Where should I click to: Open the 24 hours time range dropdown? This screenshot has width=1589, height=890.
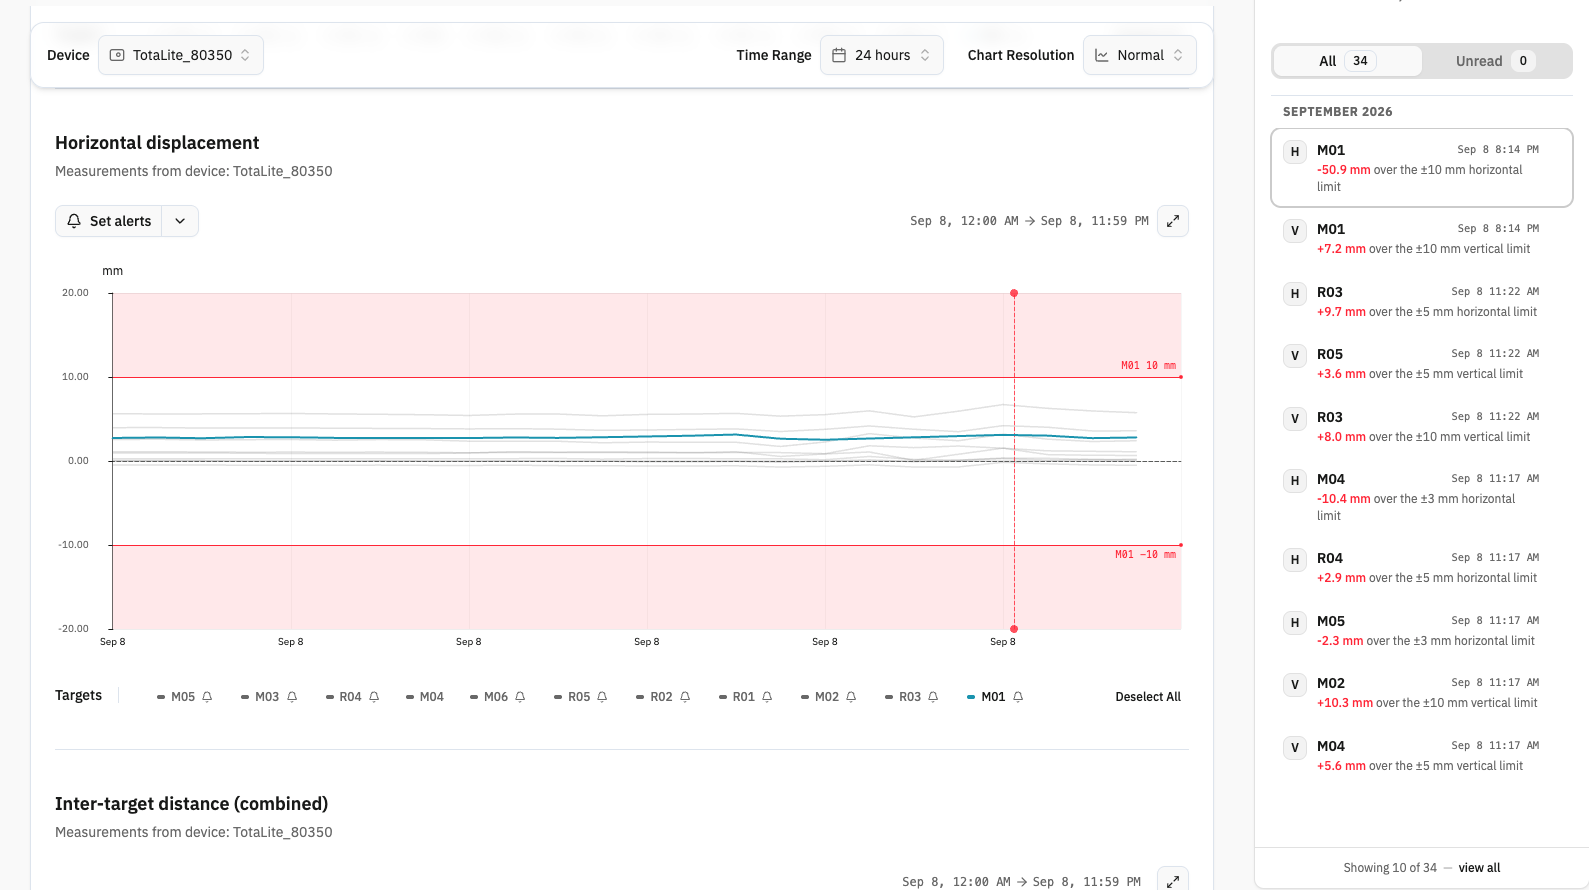882,55
